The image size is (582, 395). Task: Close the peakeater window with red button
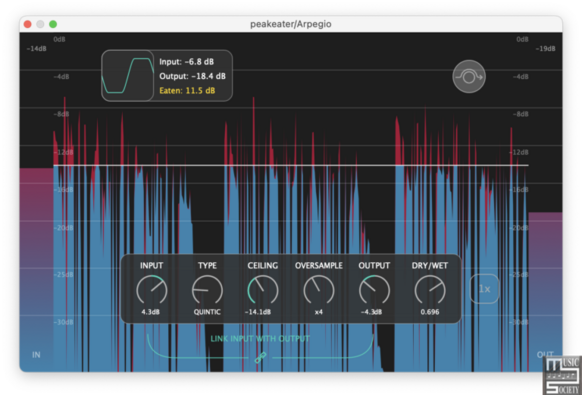coord(27,24)
